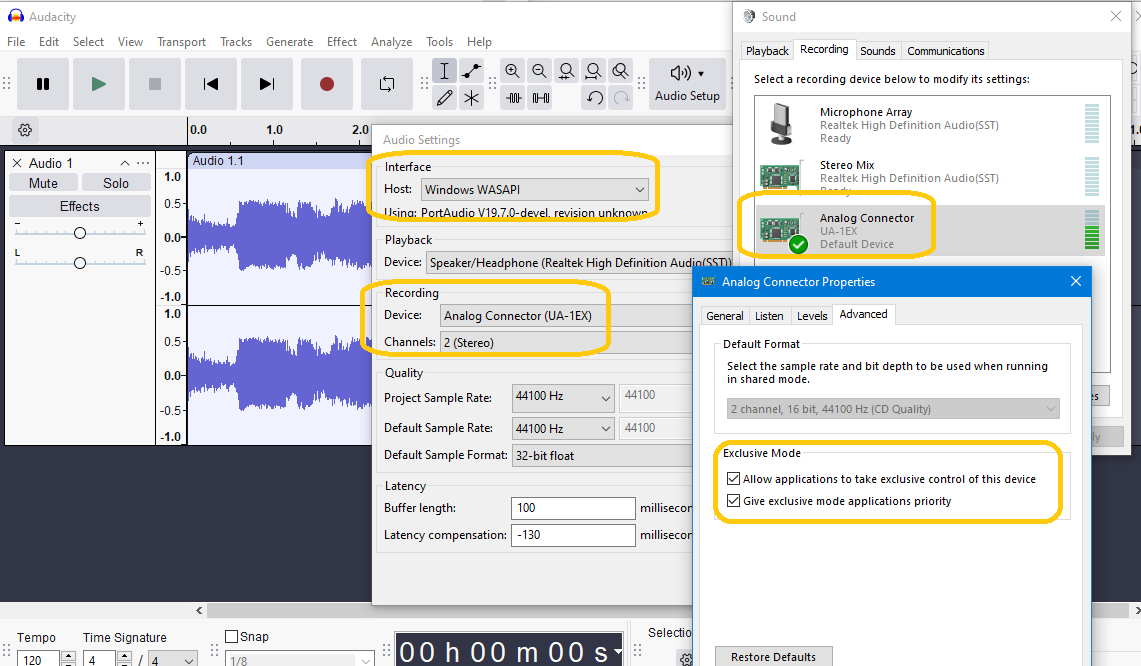
Task: Click the Pause button in Audacity toolbar
Action: pos(43,84)
